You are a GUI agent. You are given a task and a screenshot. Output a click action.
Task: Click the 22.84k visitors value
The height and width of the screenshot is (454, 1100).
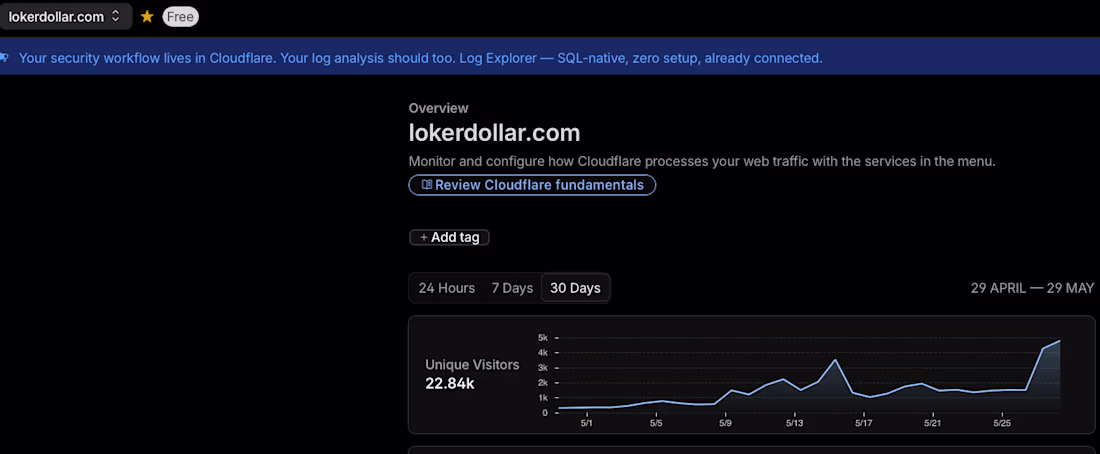pyautogui.click(x=450, y=384)
